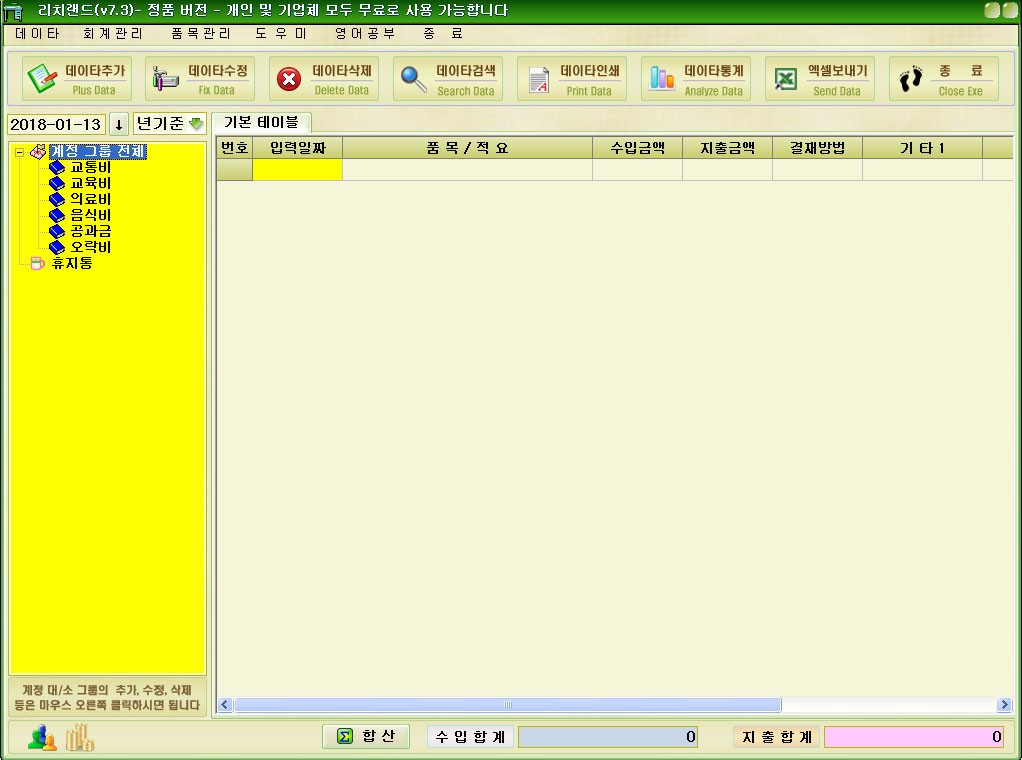Click the 데이타인쇄 (Print Data) icon
This screenshot has width=1022, height=760.
coord(539,79)
